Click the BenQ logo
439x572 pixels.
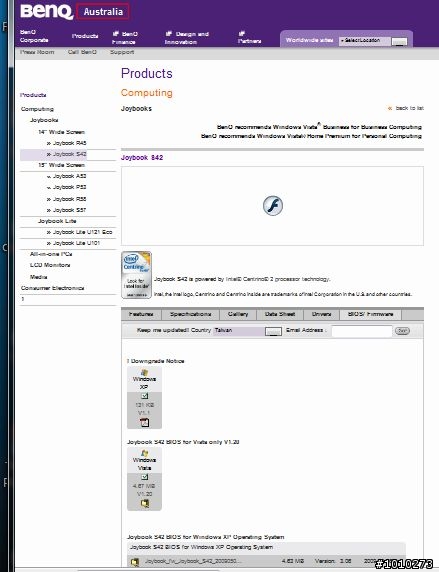46,12
